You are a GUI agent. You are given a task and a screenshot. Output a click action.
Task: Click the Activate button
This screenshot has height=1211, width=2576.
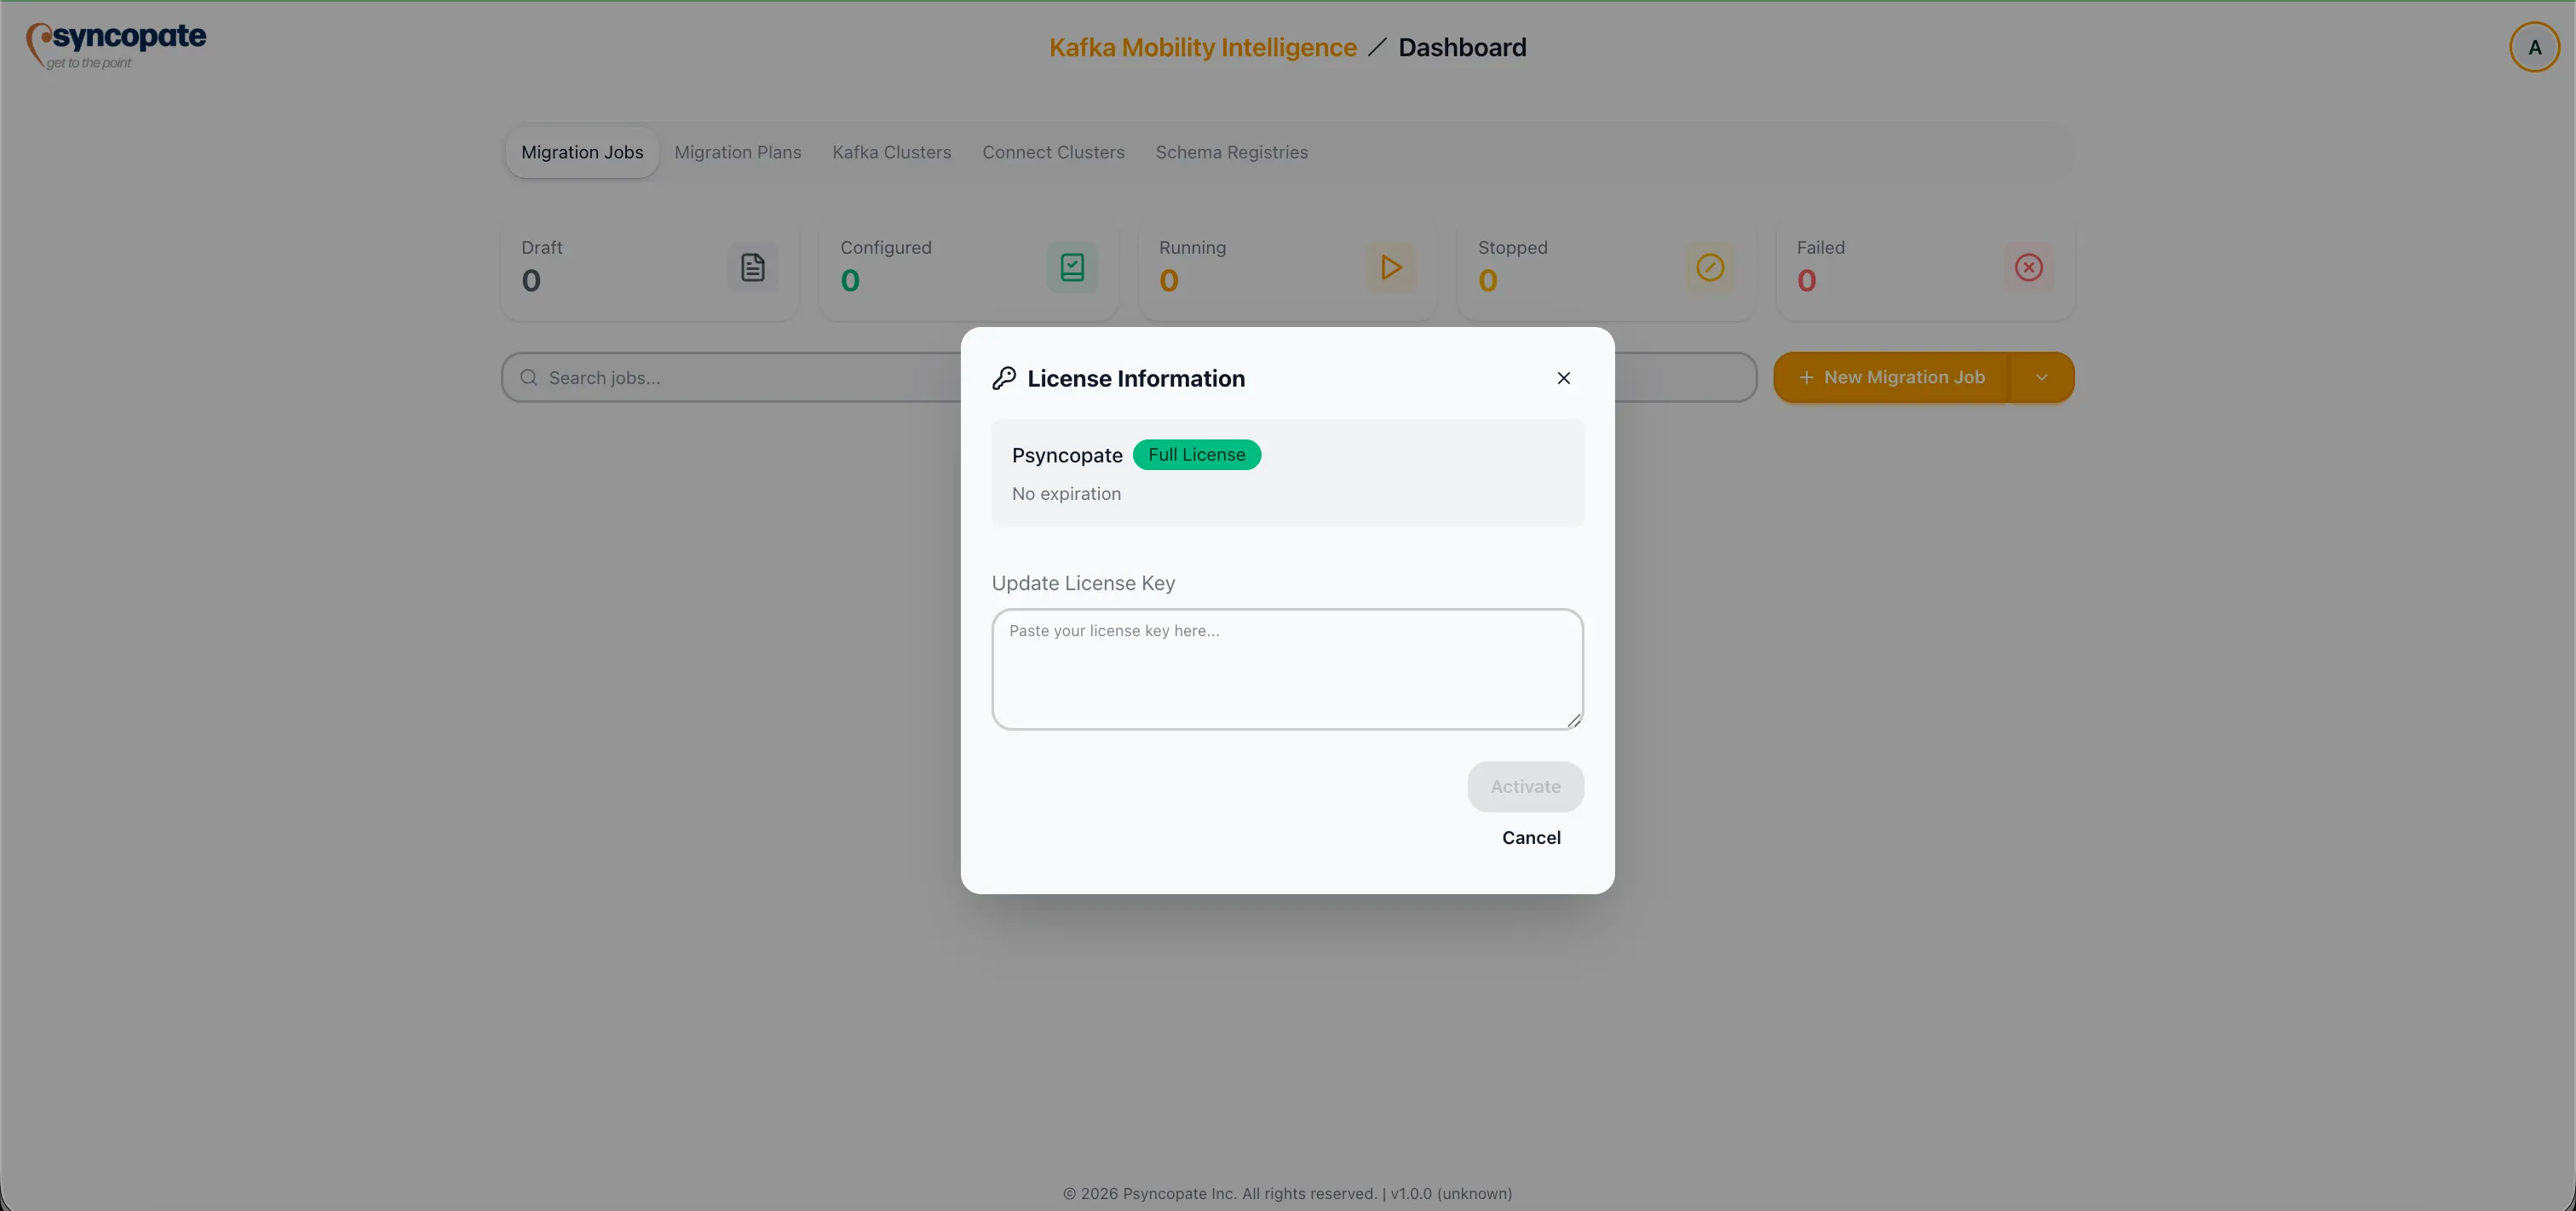[1524, 786]
